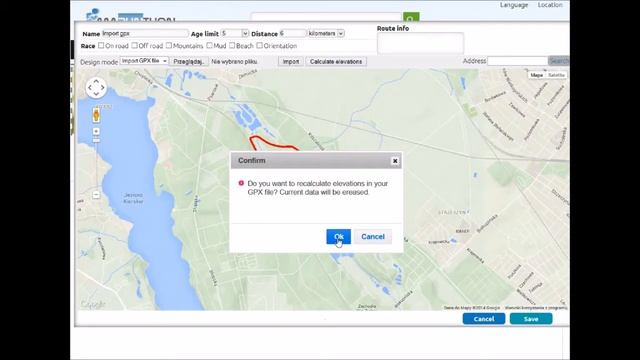Viewport: 640px width, 360px height.
Task: Click the Google logo on the map
Action: 93,304
